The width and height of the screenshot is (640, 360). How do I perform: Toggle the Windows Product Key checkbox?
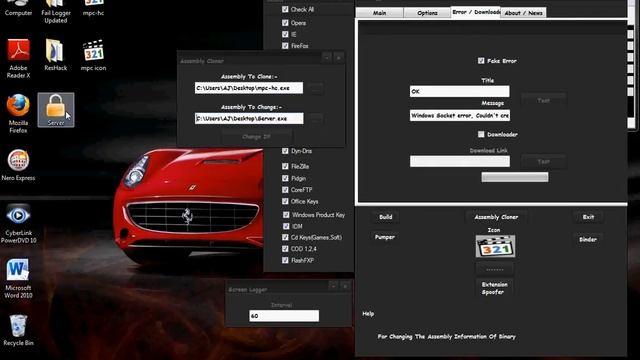tap(286, 215)
